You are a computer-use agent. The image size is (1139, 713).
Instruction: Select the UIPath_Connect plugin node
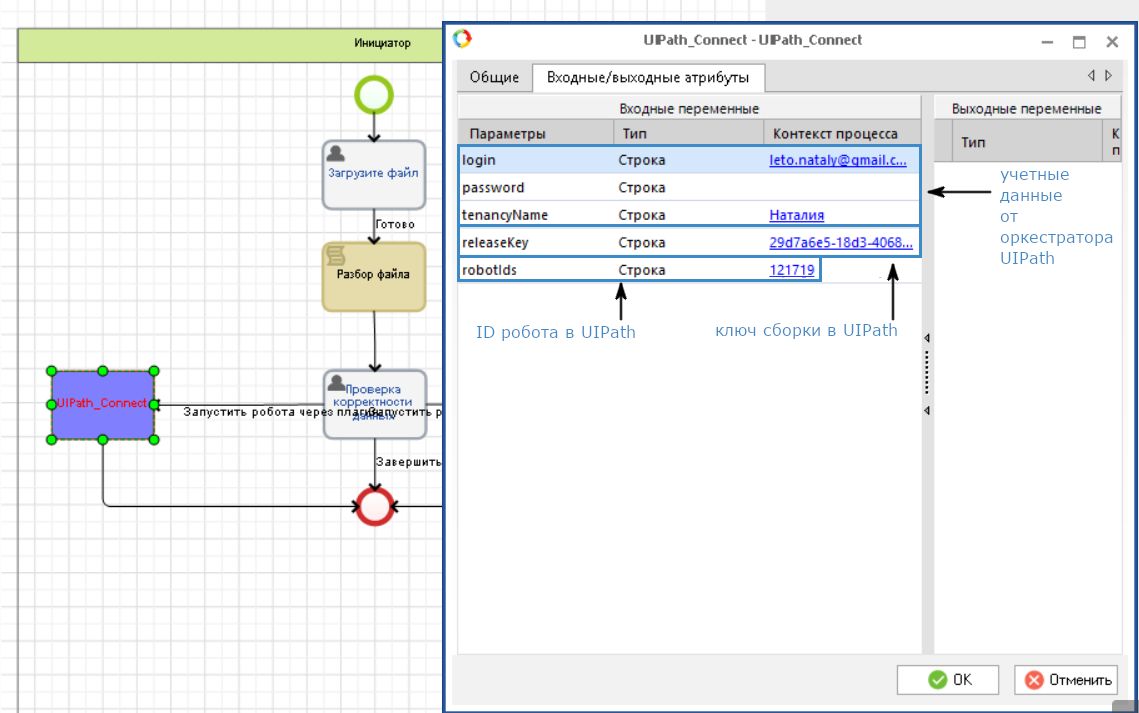102,404
